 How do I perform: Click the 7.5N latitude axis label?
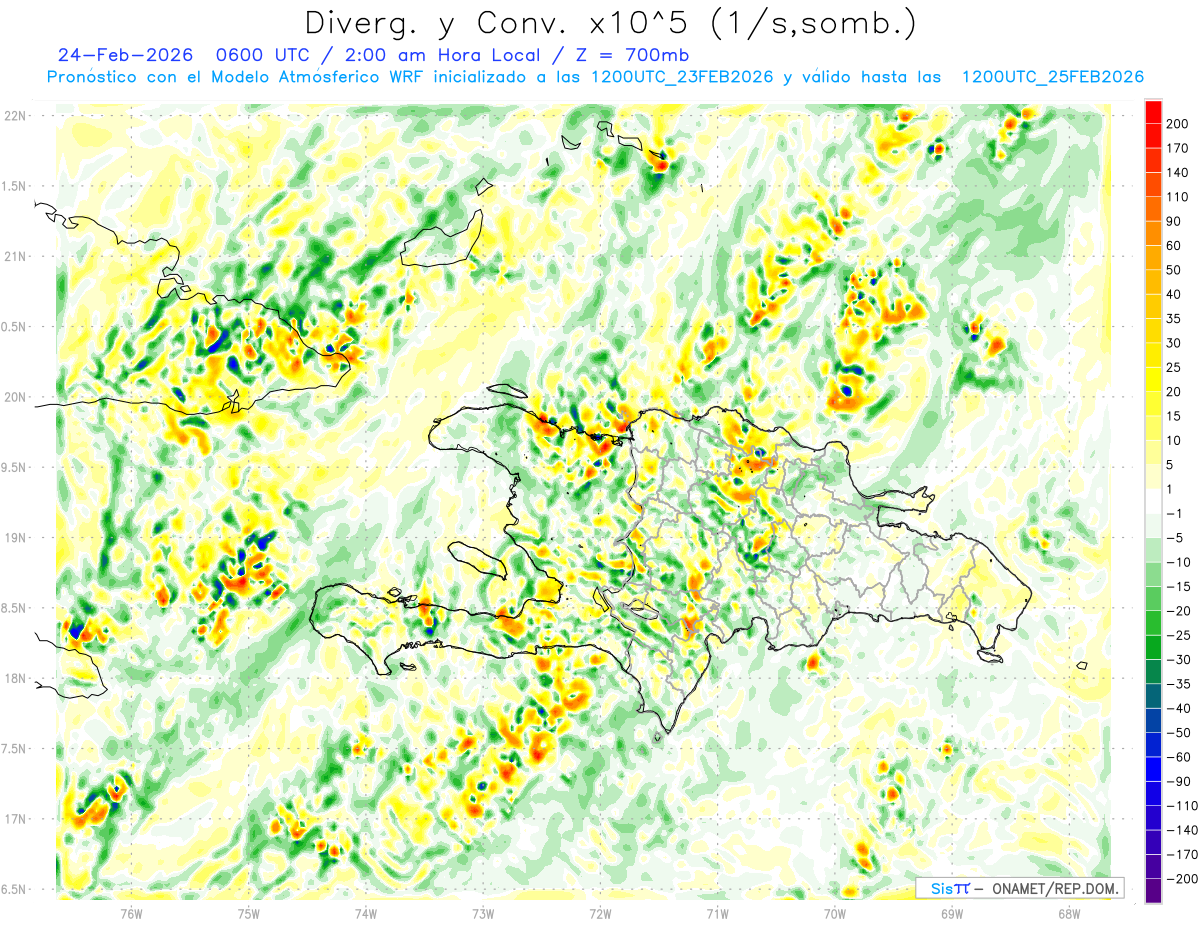tap(15, 749)
